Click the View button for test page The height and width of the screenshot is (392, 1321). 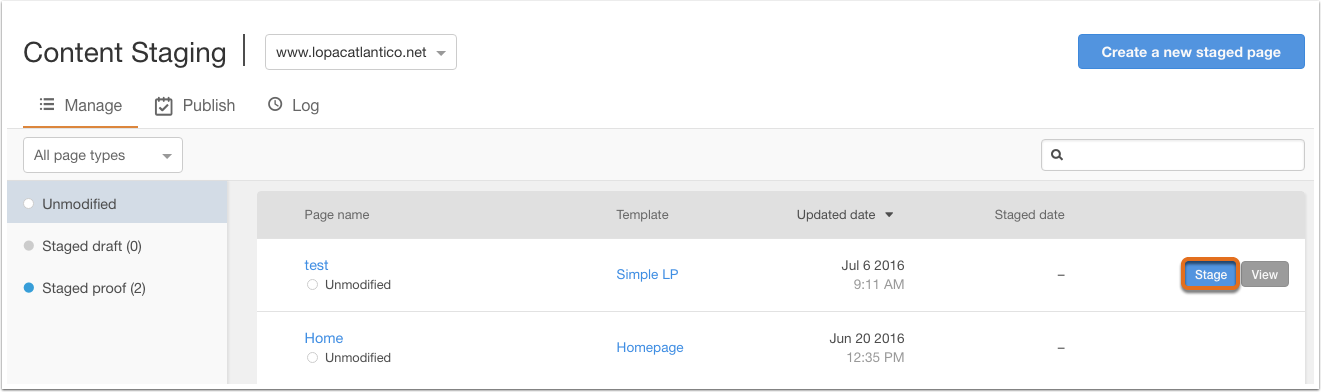click(1265, 274)
